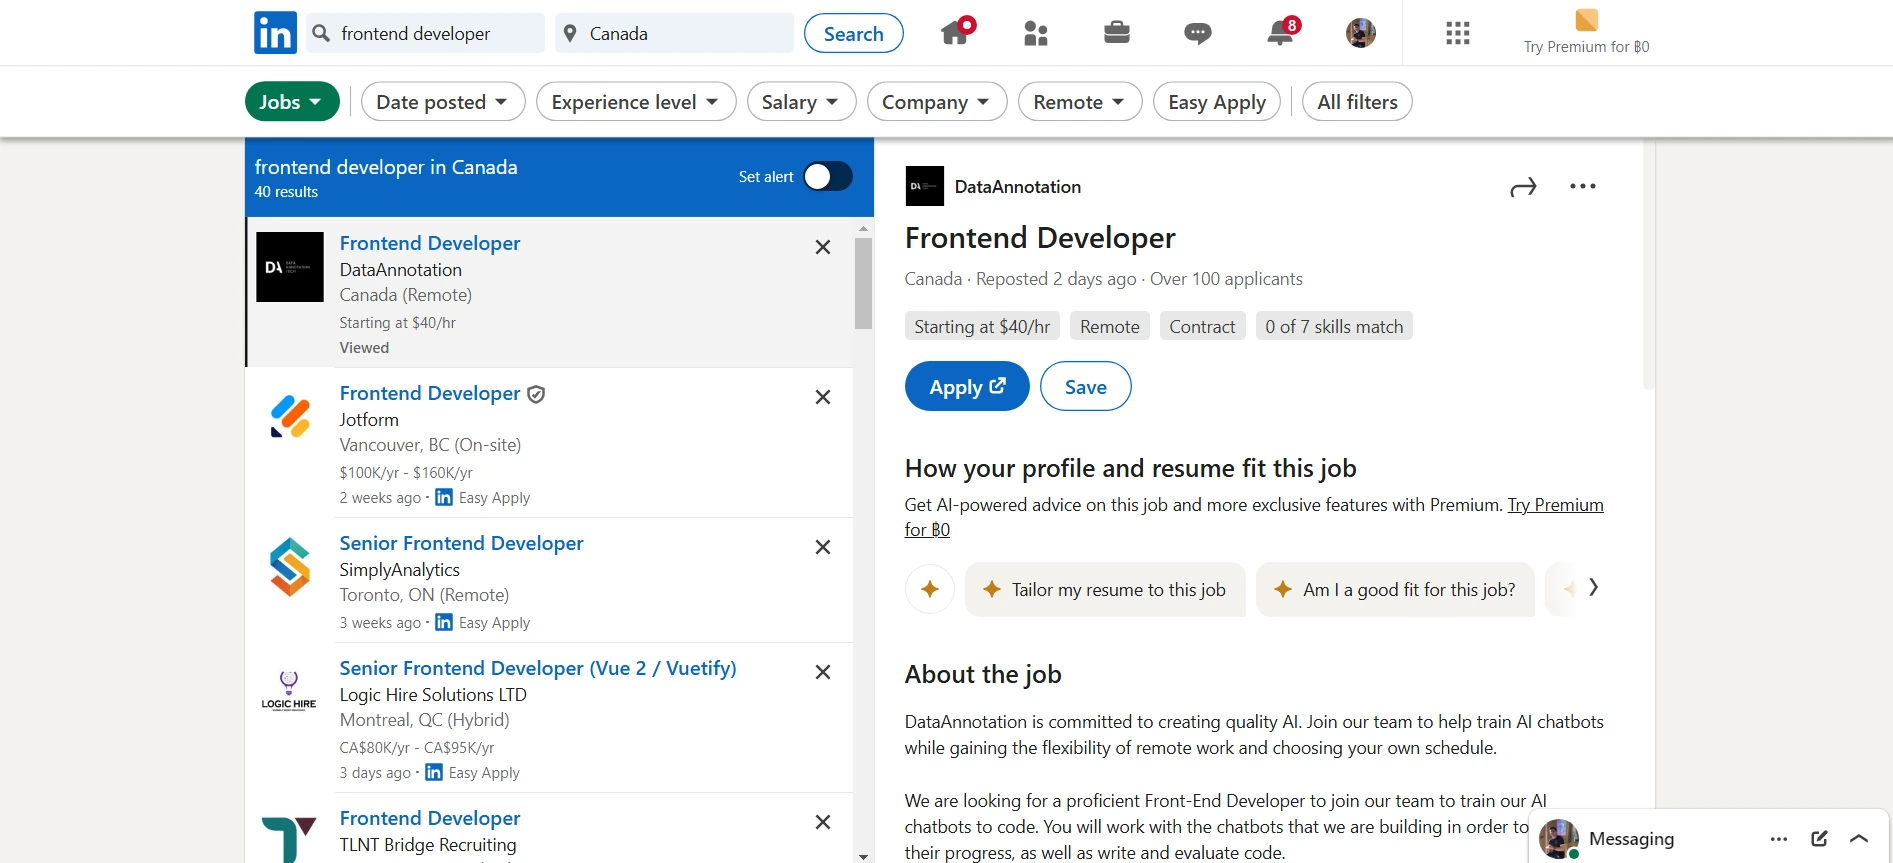This screenshot has width=1893, height=863.
Task: Click the Messaging panel avatar
Action: [x=1559, y=839]
